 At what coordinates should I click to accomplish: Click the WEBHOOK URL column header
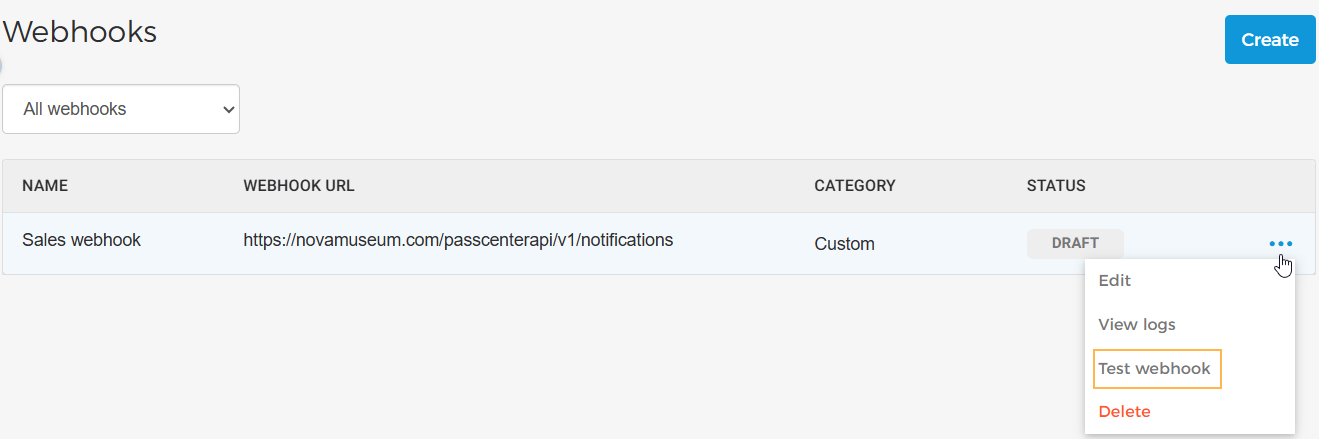[x=299, y=186]
